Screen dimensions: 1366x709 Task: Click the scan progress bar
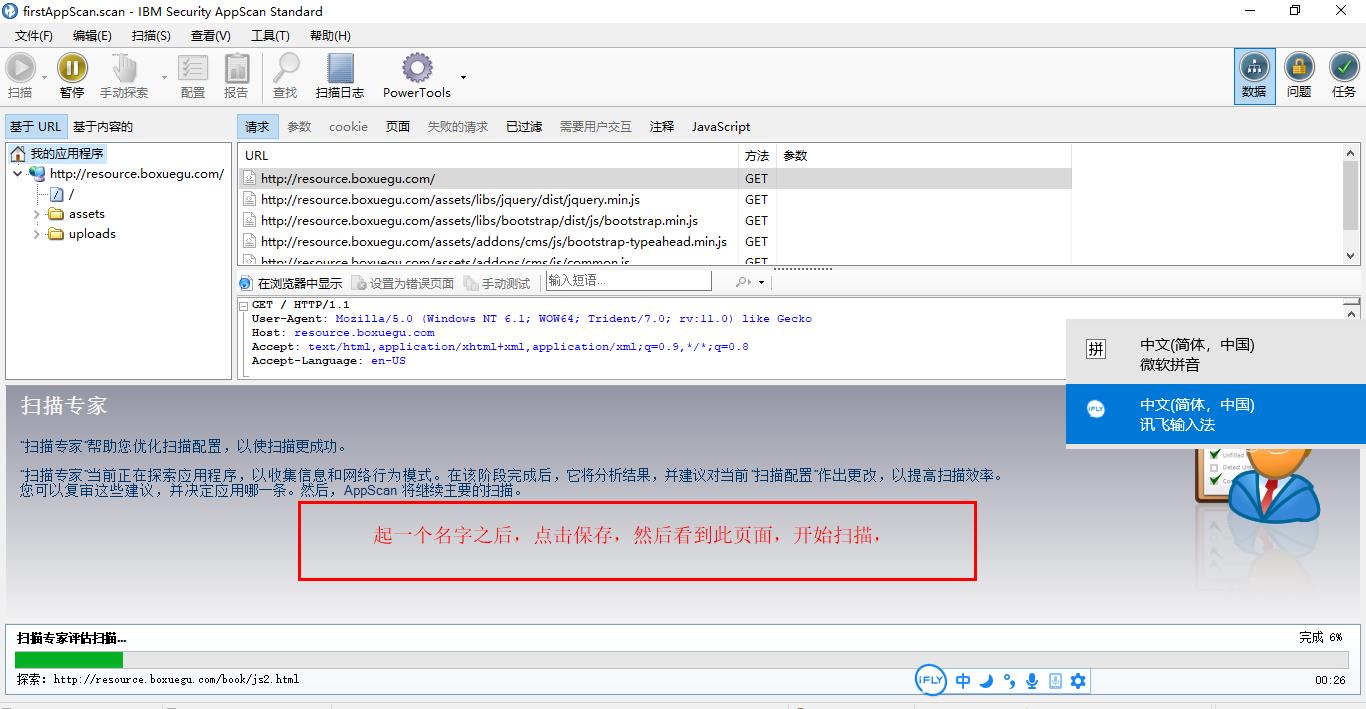(x=681, y=659)
